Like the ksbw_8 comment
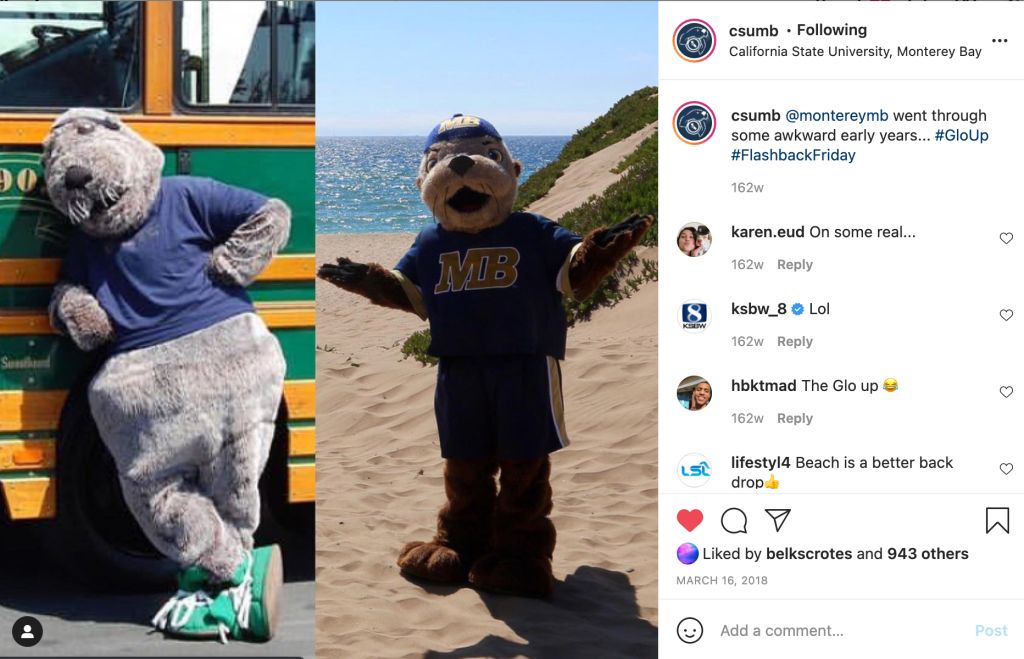The height and width of the screenshot is (659, 1024). point(1006,316)
